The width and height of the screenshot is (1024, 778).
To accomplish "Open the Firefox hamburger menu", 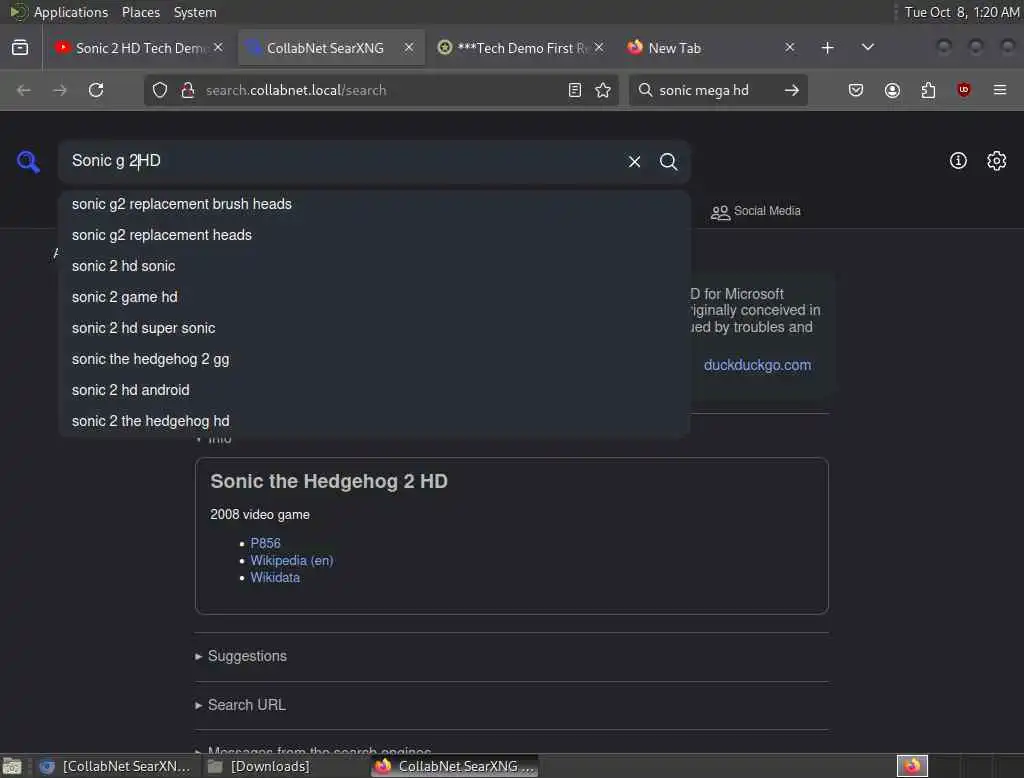I will pos(1000,90).
